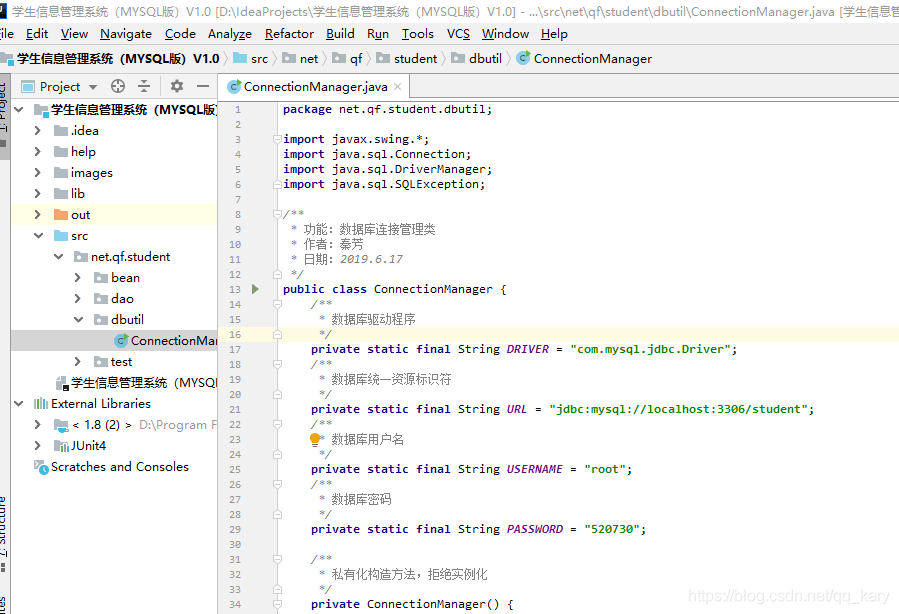Screen dimensions: 899x614
Task: Open the Code menu
Action: (180, 34)
